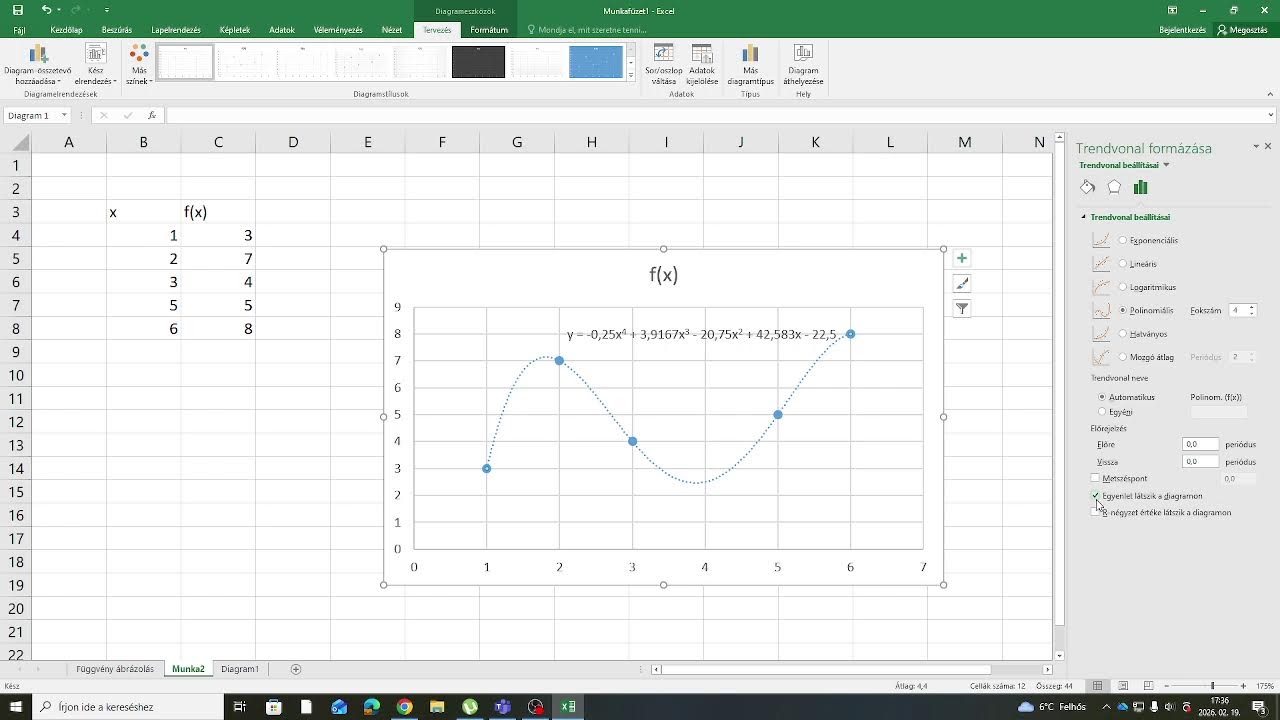Open Fill & Line paint bucket tab
Screen dimensions: 1280x720
1088,187
